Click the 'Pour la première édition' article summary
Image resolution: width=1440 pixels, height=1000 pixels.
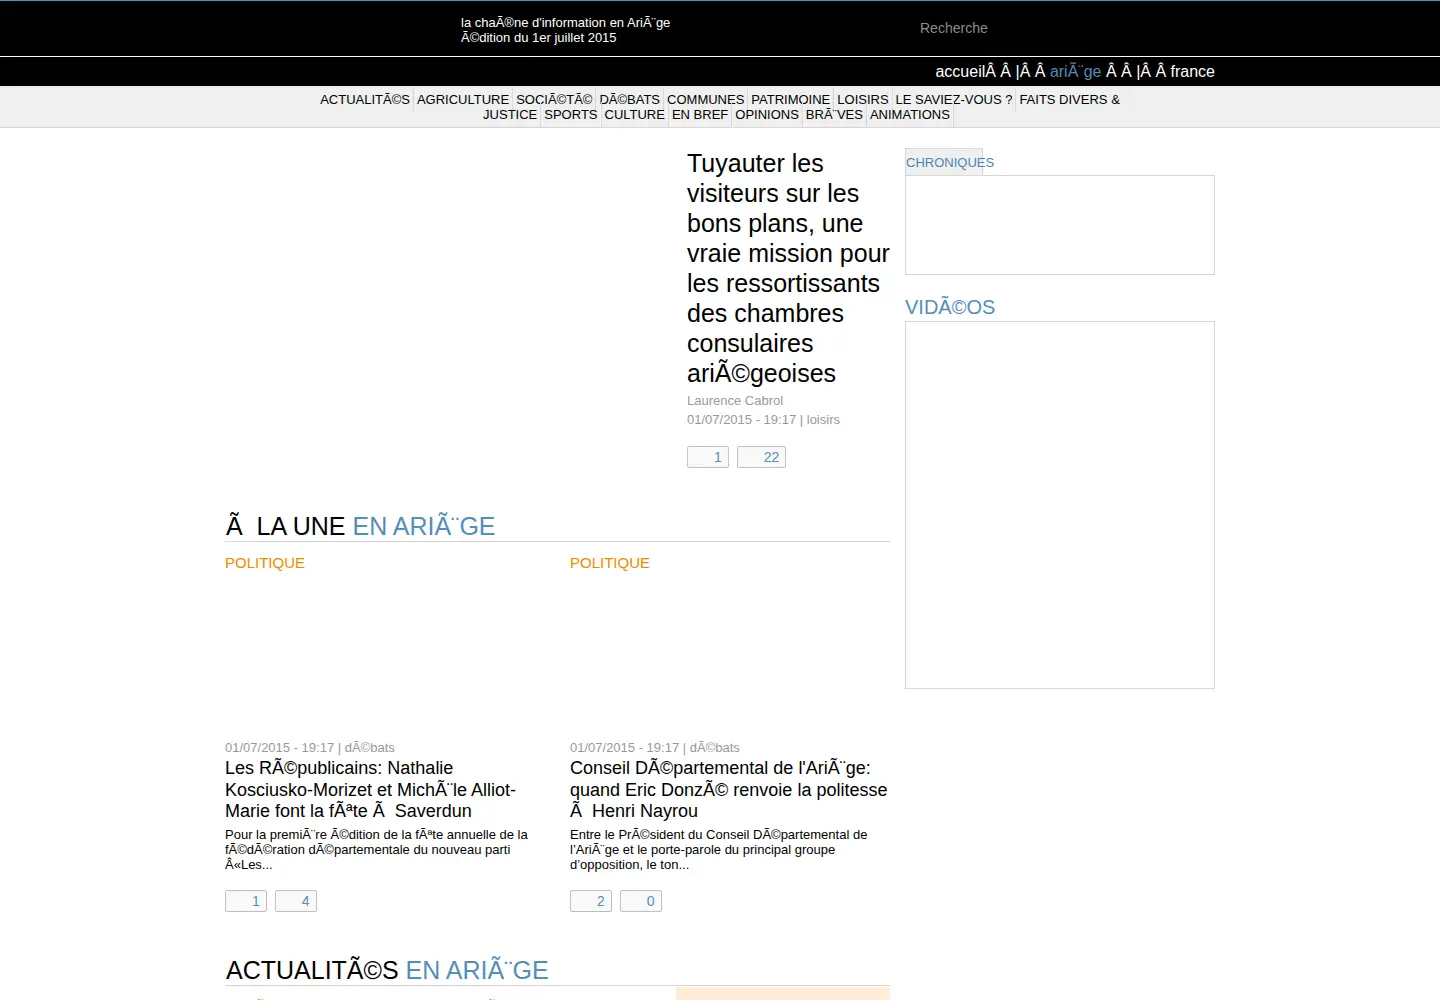(376, 849)
